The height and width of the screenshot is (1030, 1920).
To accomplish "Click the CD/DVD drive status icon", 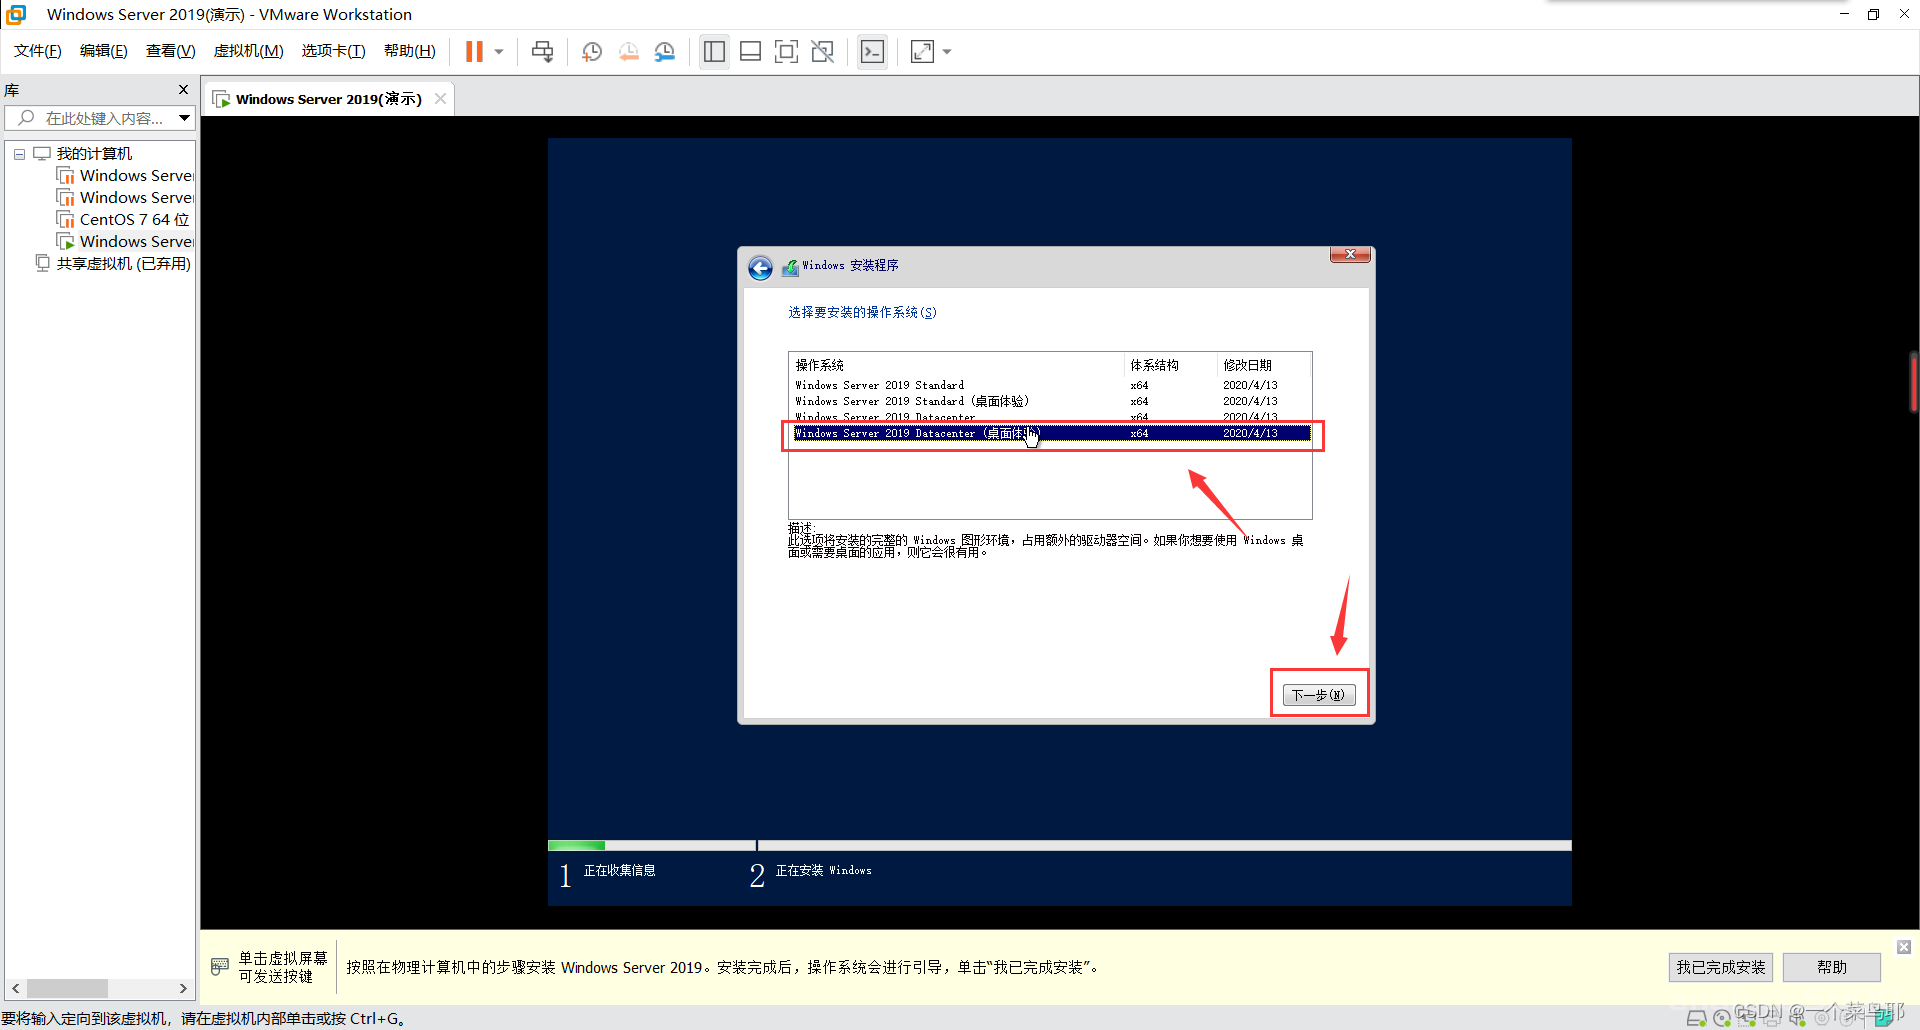I will pos(1722,1018).
